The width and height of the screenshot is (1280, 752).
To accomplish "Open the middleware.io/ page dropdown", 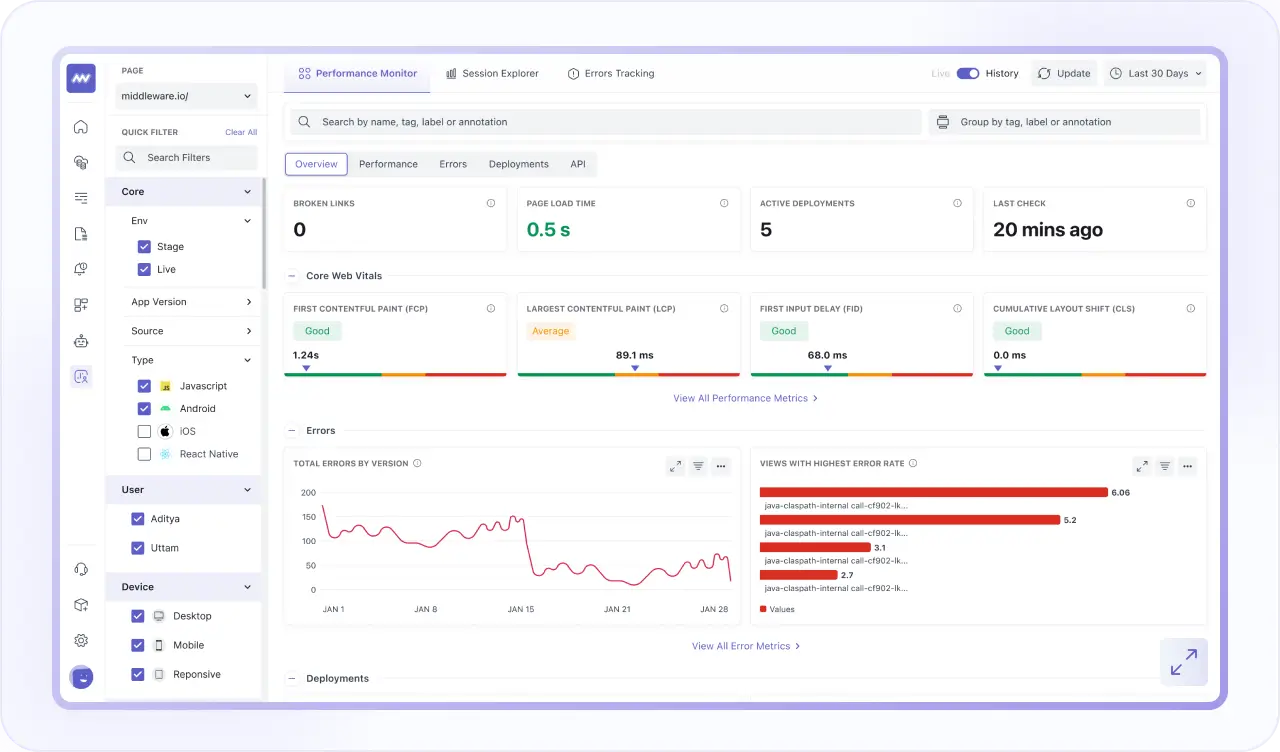I will (x=186, y=96).
